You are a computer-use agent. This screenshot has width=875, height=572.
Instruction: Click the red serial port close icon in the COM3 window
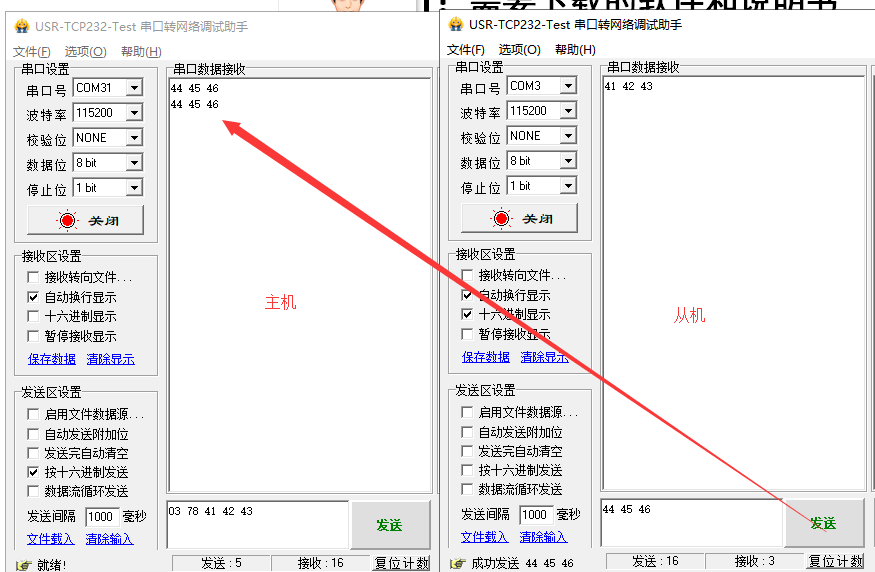[x=502, y=218]
